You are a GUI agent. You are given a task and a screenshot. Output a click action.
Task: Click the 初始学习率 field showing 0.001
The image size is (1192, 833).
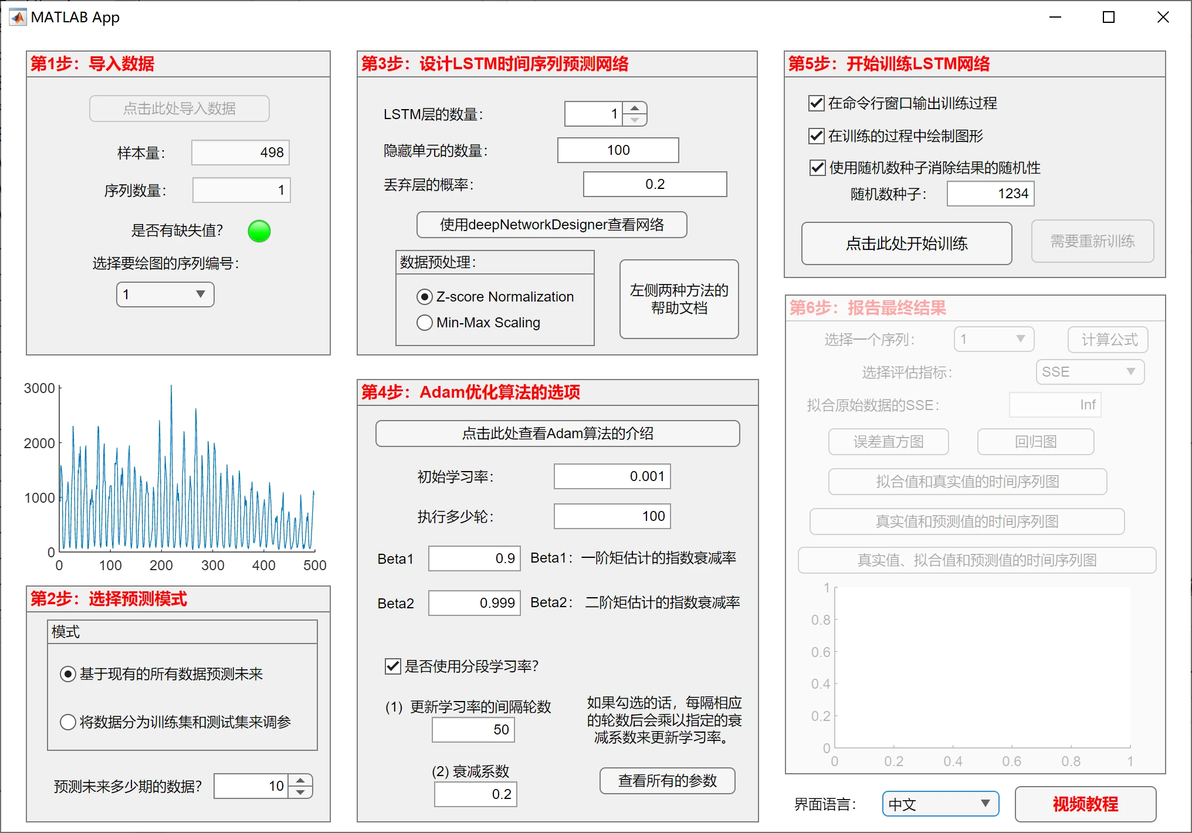[612, 477]
